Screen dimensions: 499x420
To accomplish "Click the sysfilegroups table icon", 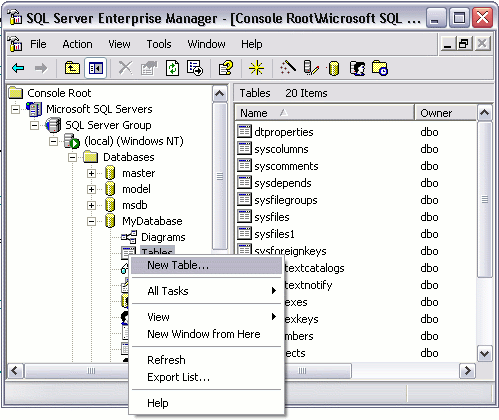I will pos(244,199).
